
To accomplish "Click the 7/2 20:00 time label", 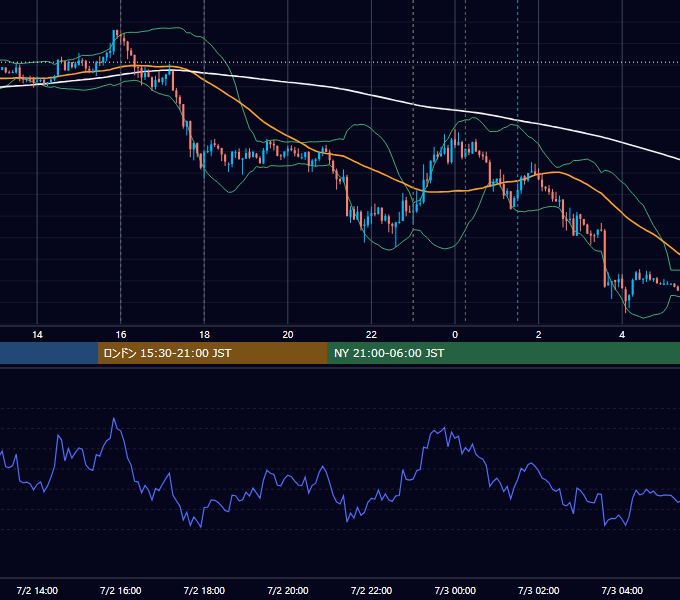I will [288, 590].
